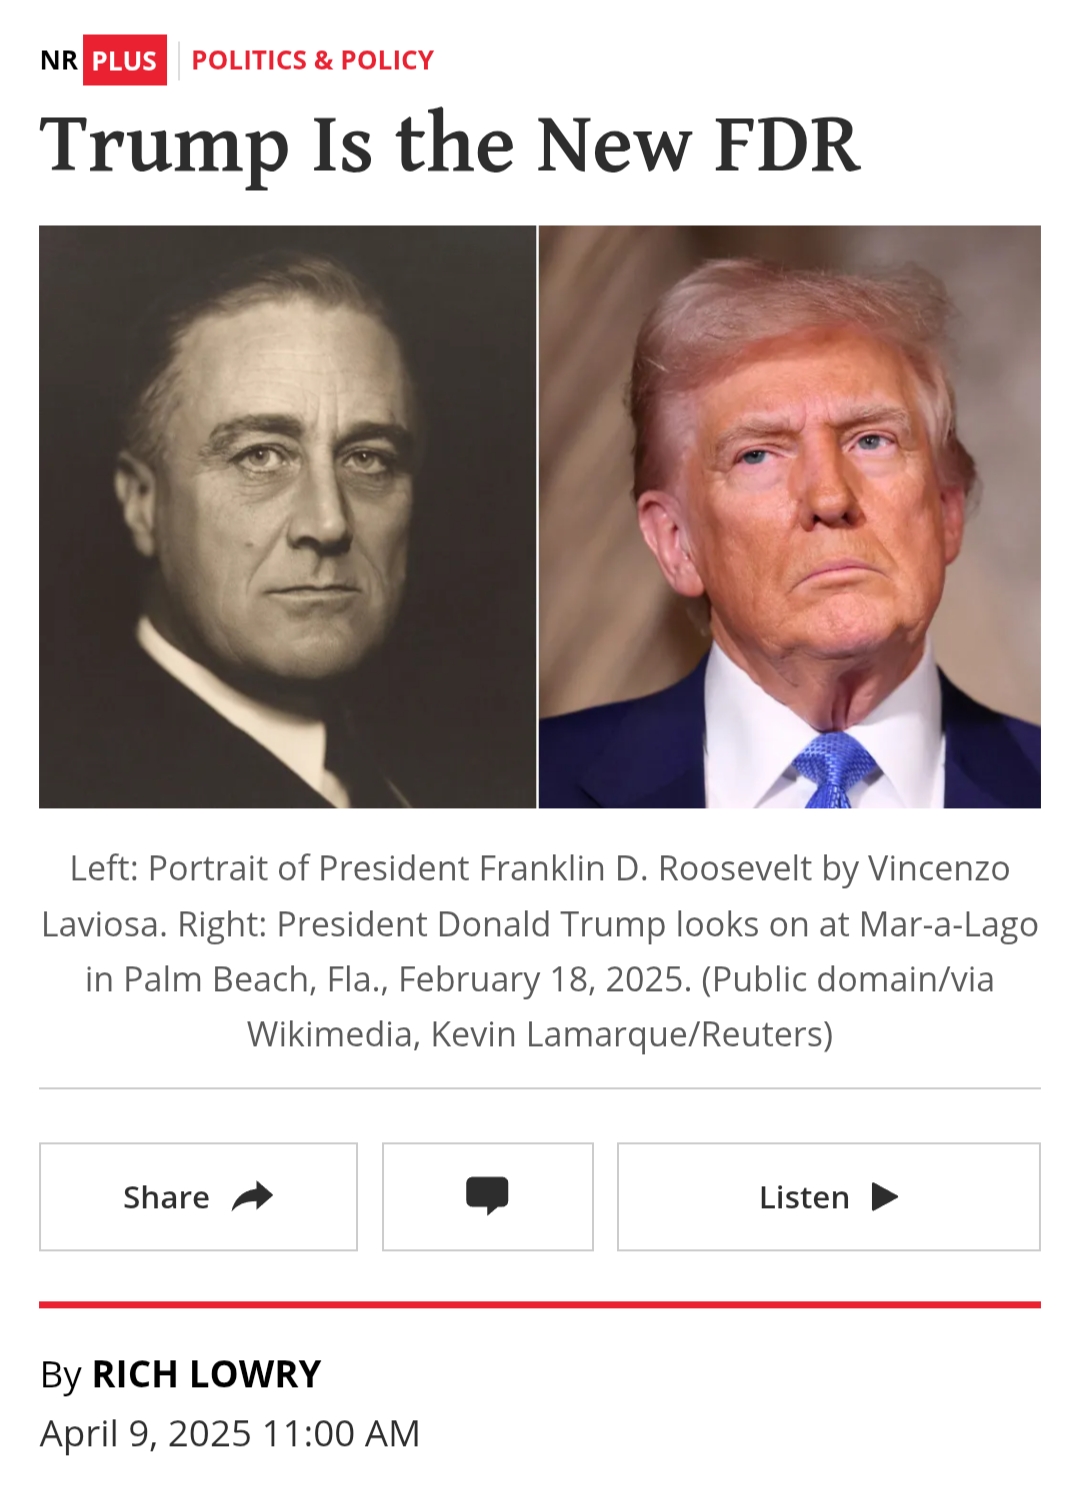This screenshot has width=1080, height=1493.
Task: Open comments via the speech bubble icon
Action: tap(487, 1196)
